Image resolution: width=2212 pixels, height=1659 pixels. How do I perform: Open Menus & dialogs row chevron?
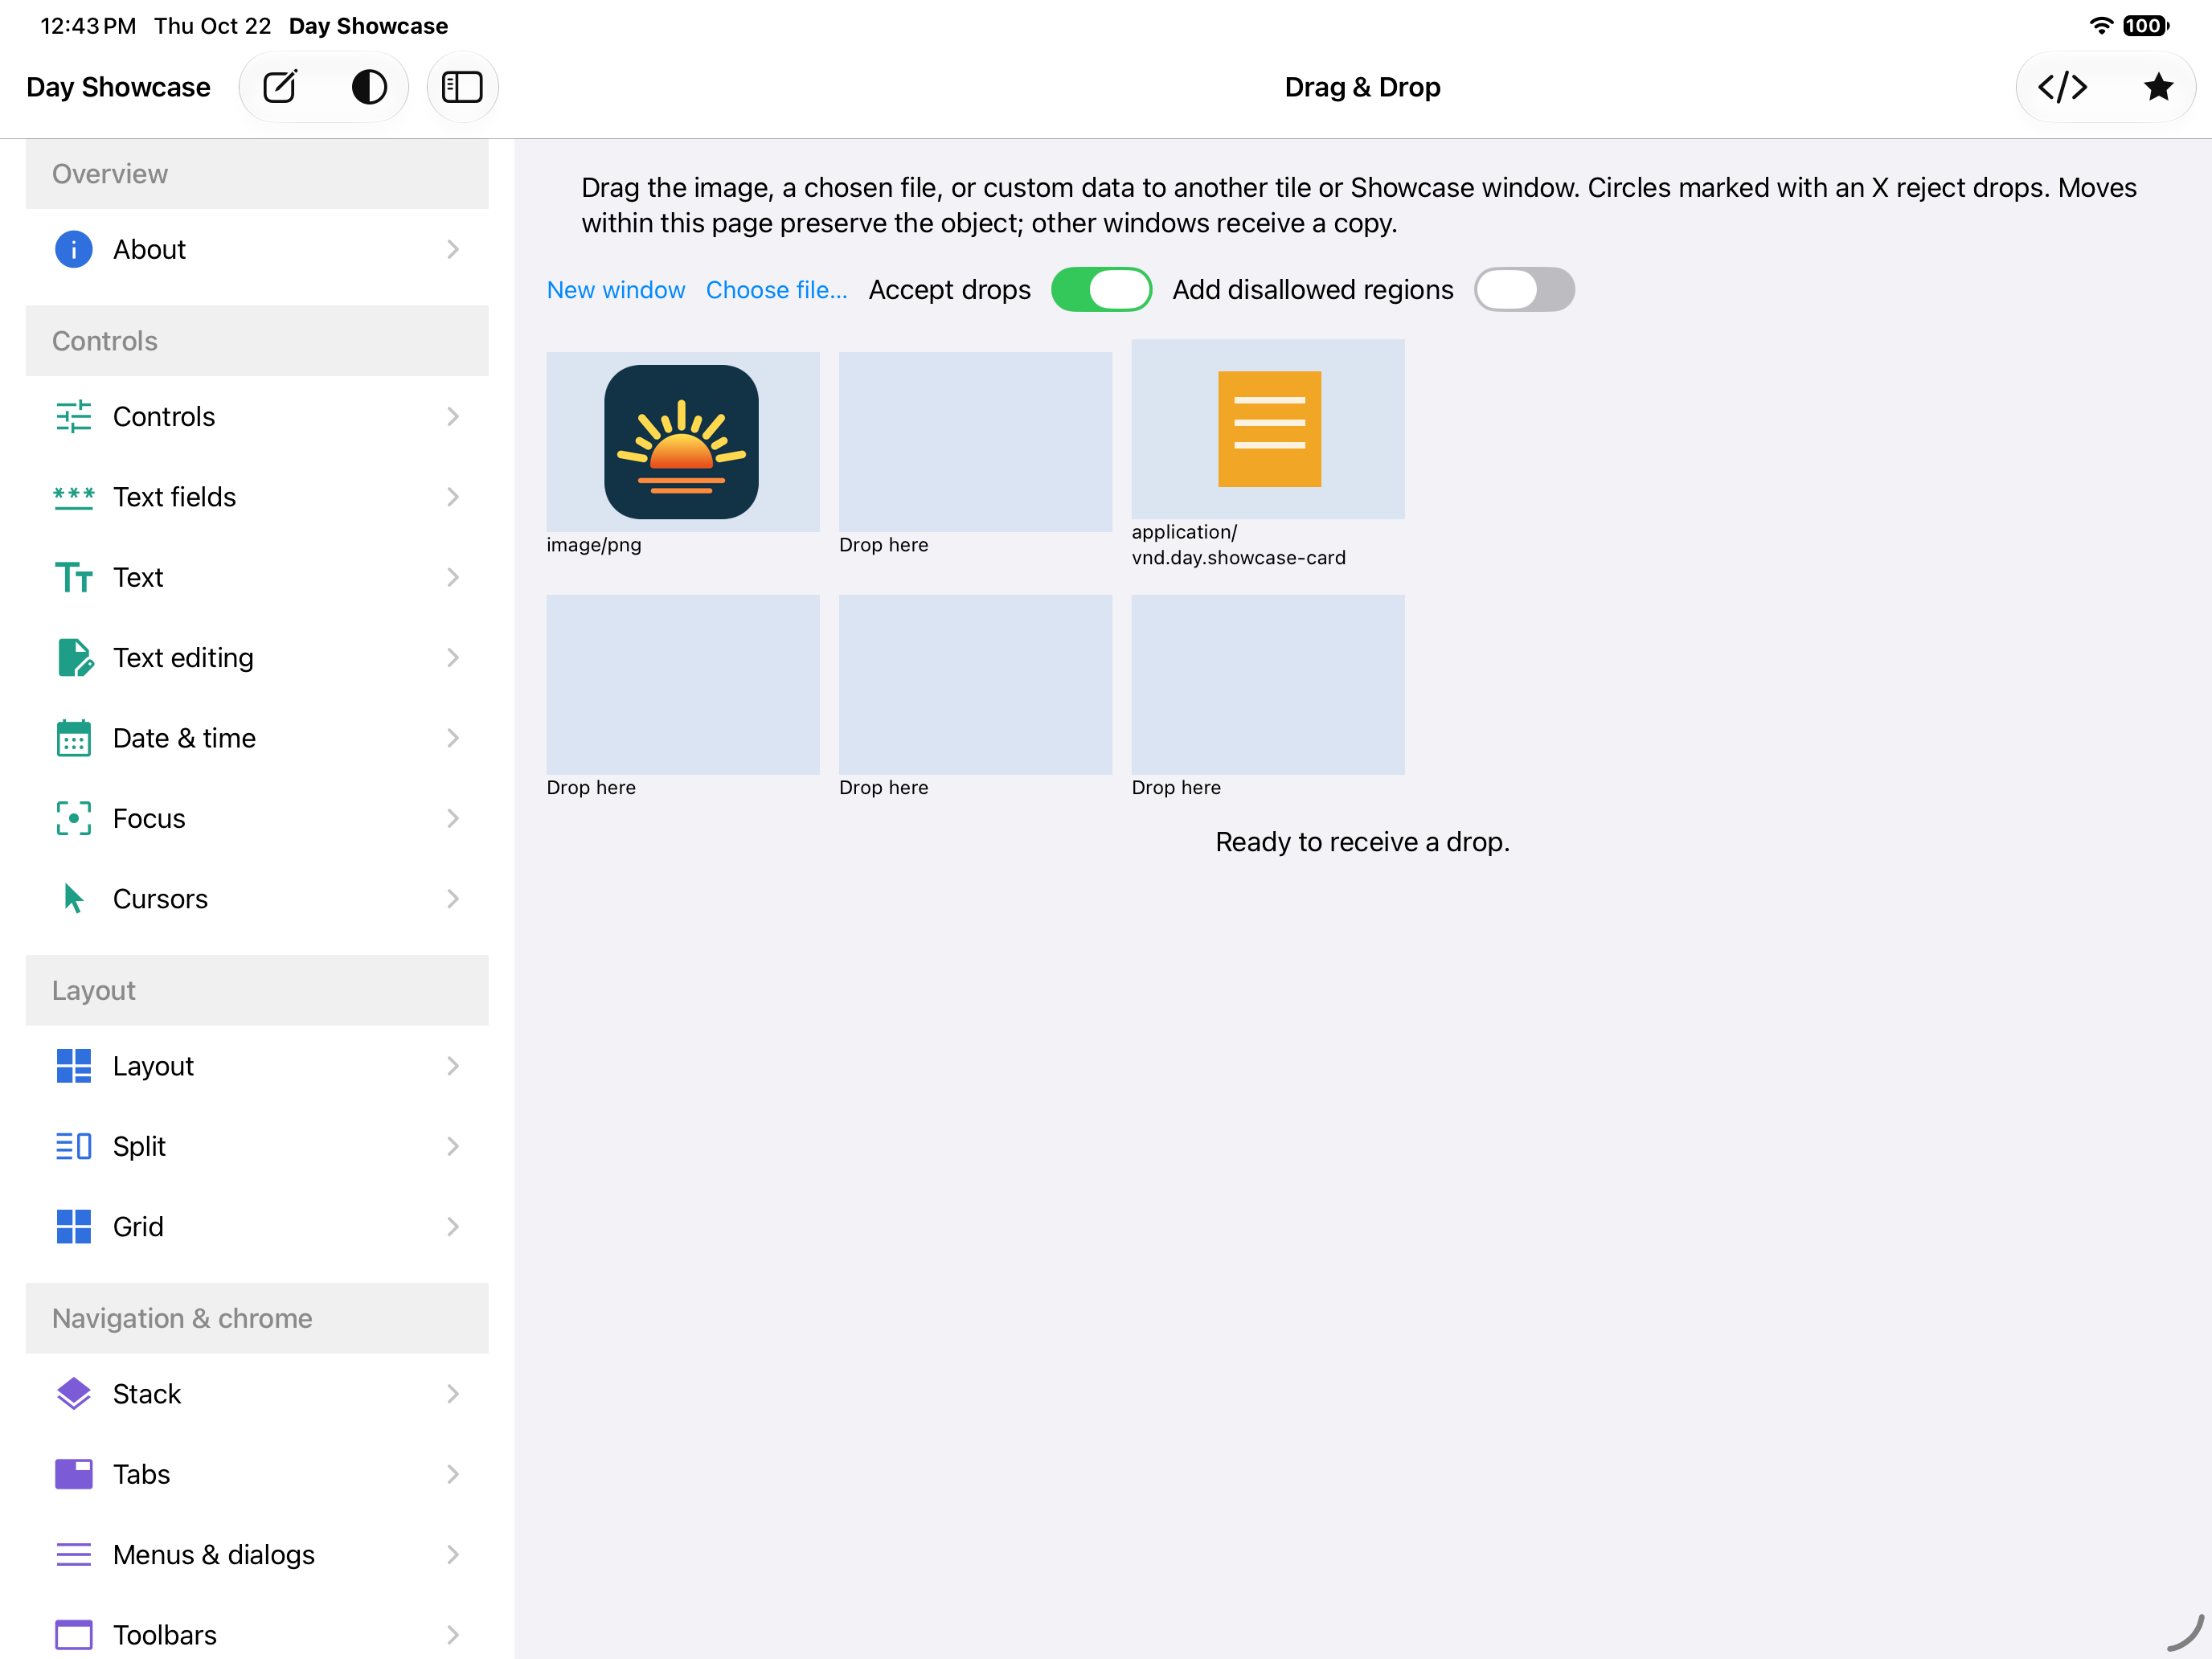[x=453, y=1554]
